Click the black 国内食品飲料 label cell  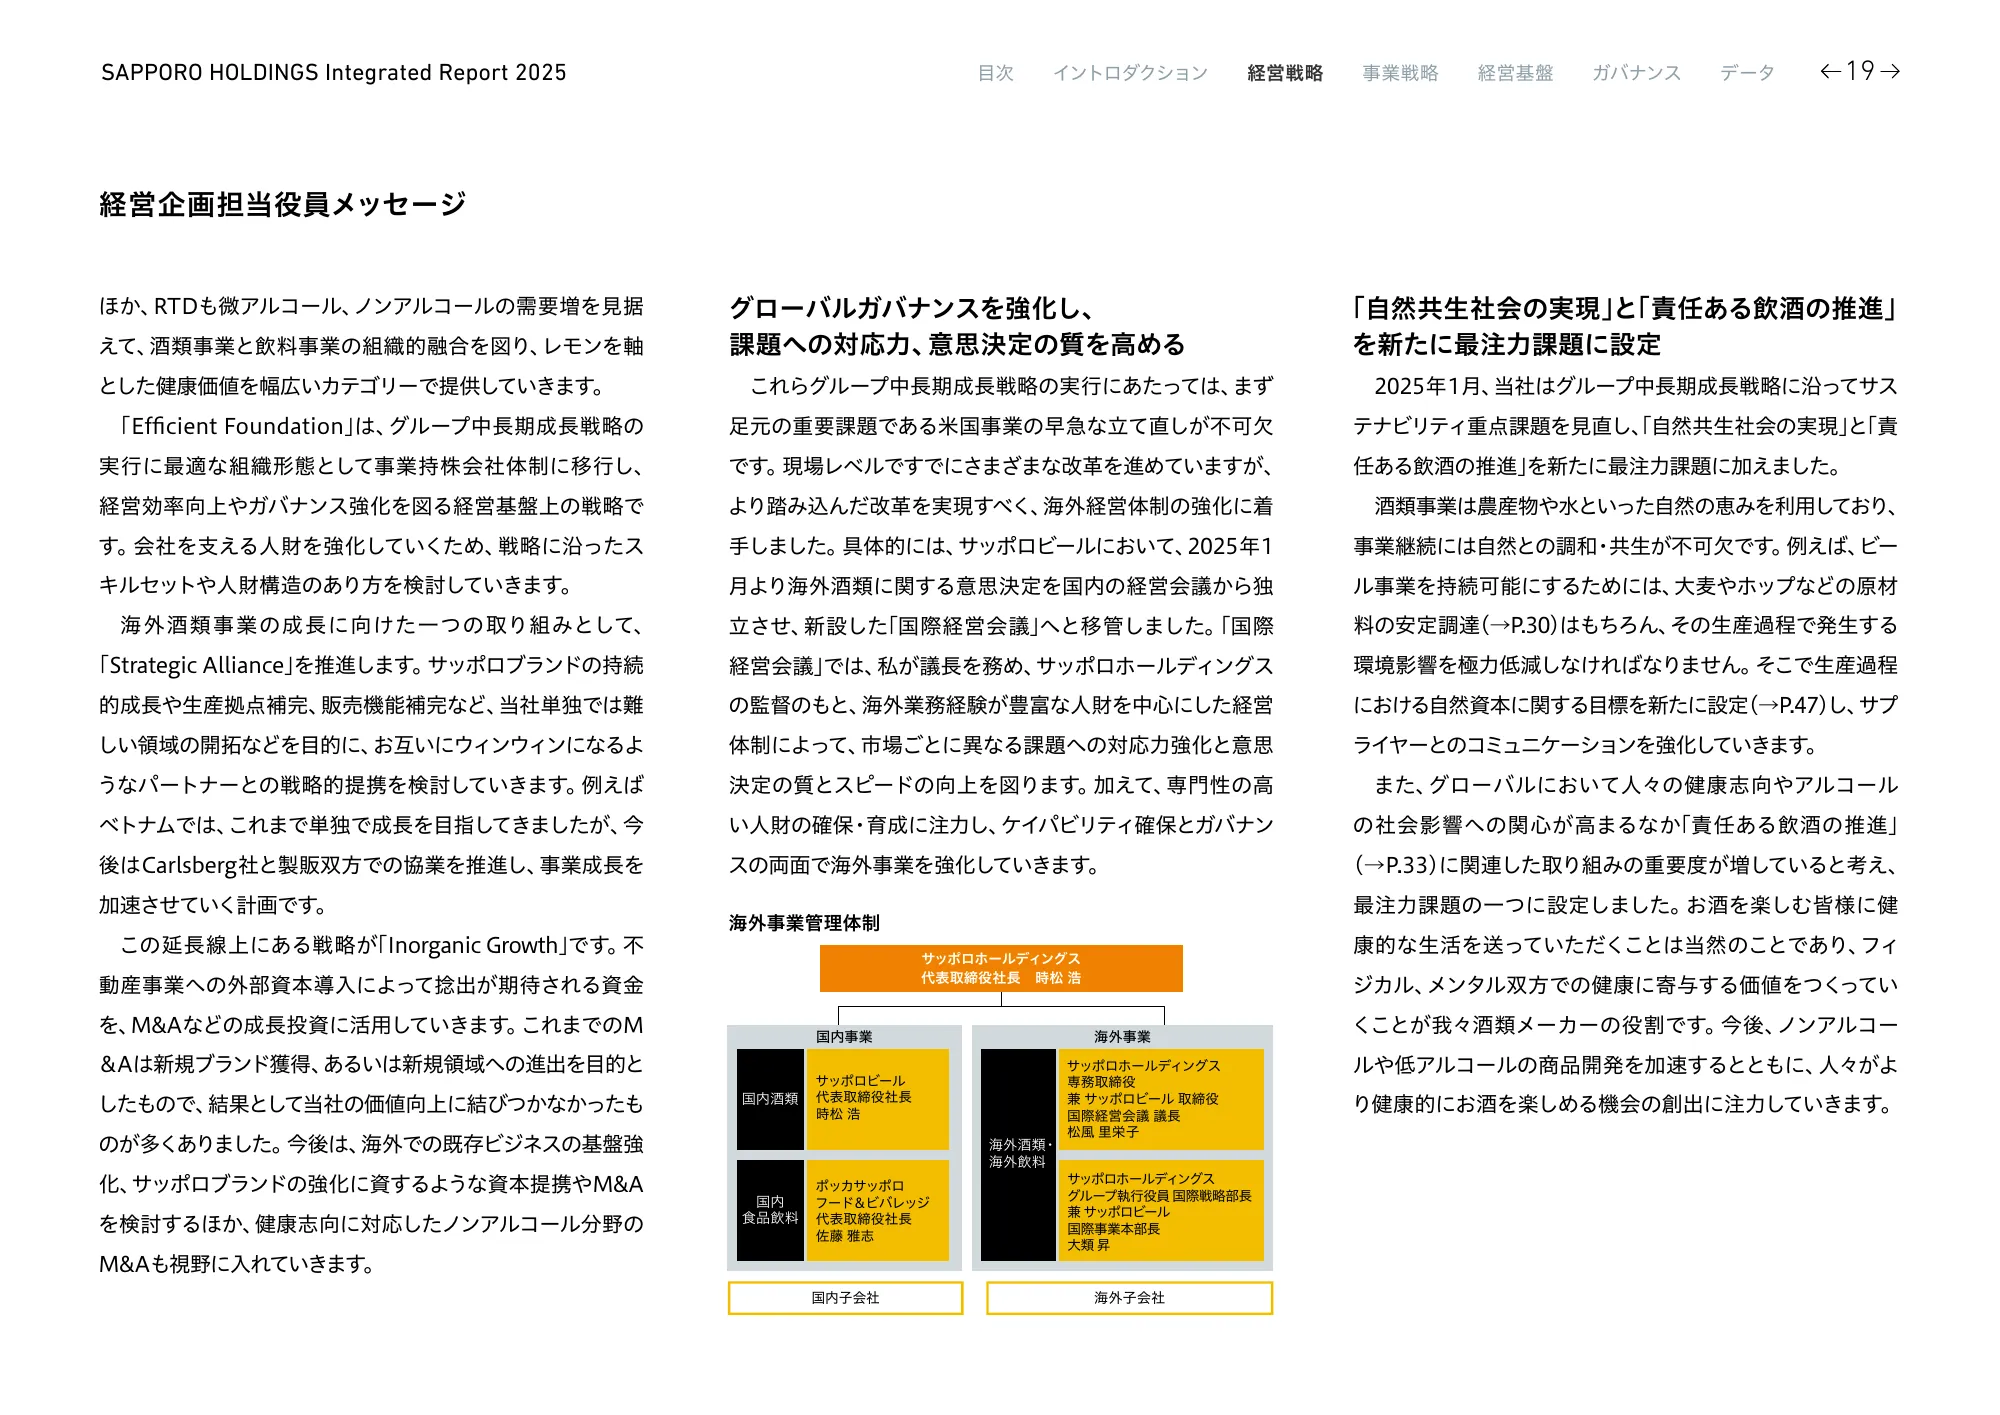click(770, 1210)
